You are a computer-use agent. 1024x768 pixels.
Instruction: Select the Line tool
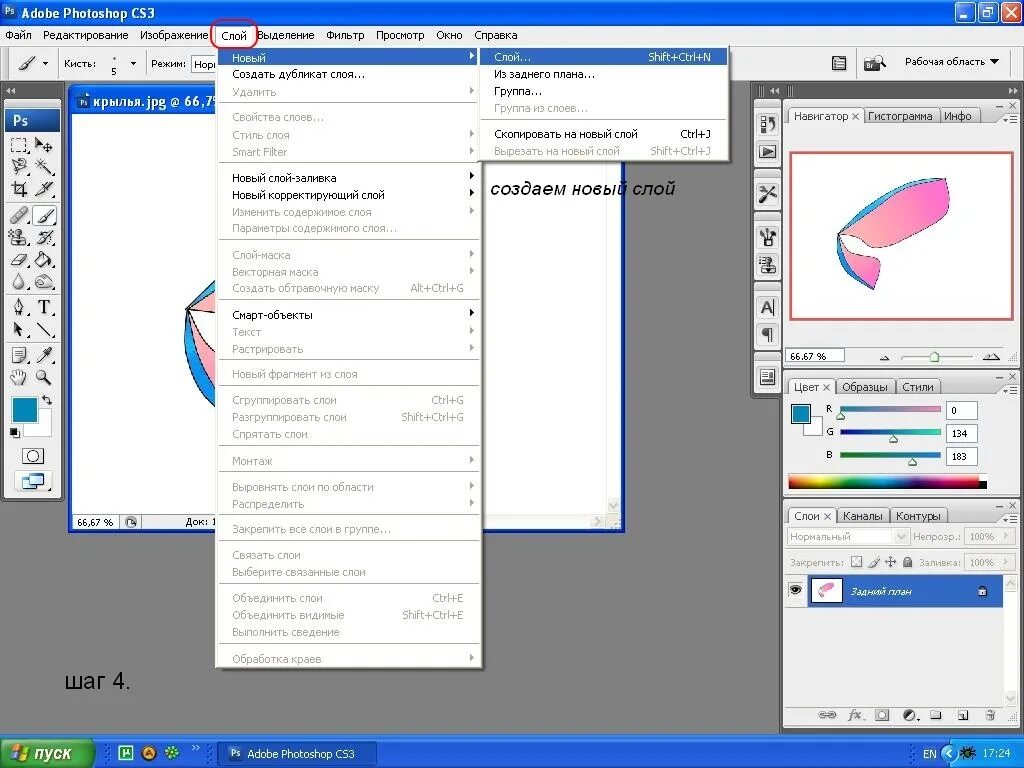click(44, 330)
